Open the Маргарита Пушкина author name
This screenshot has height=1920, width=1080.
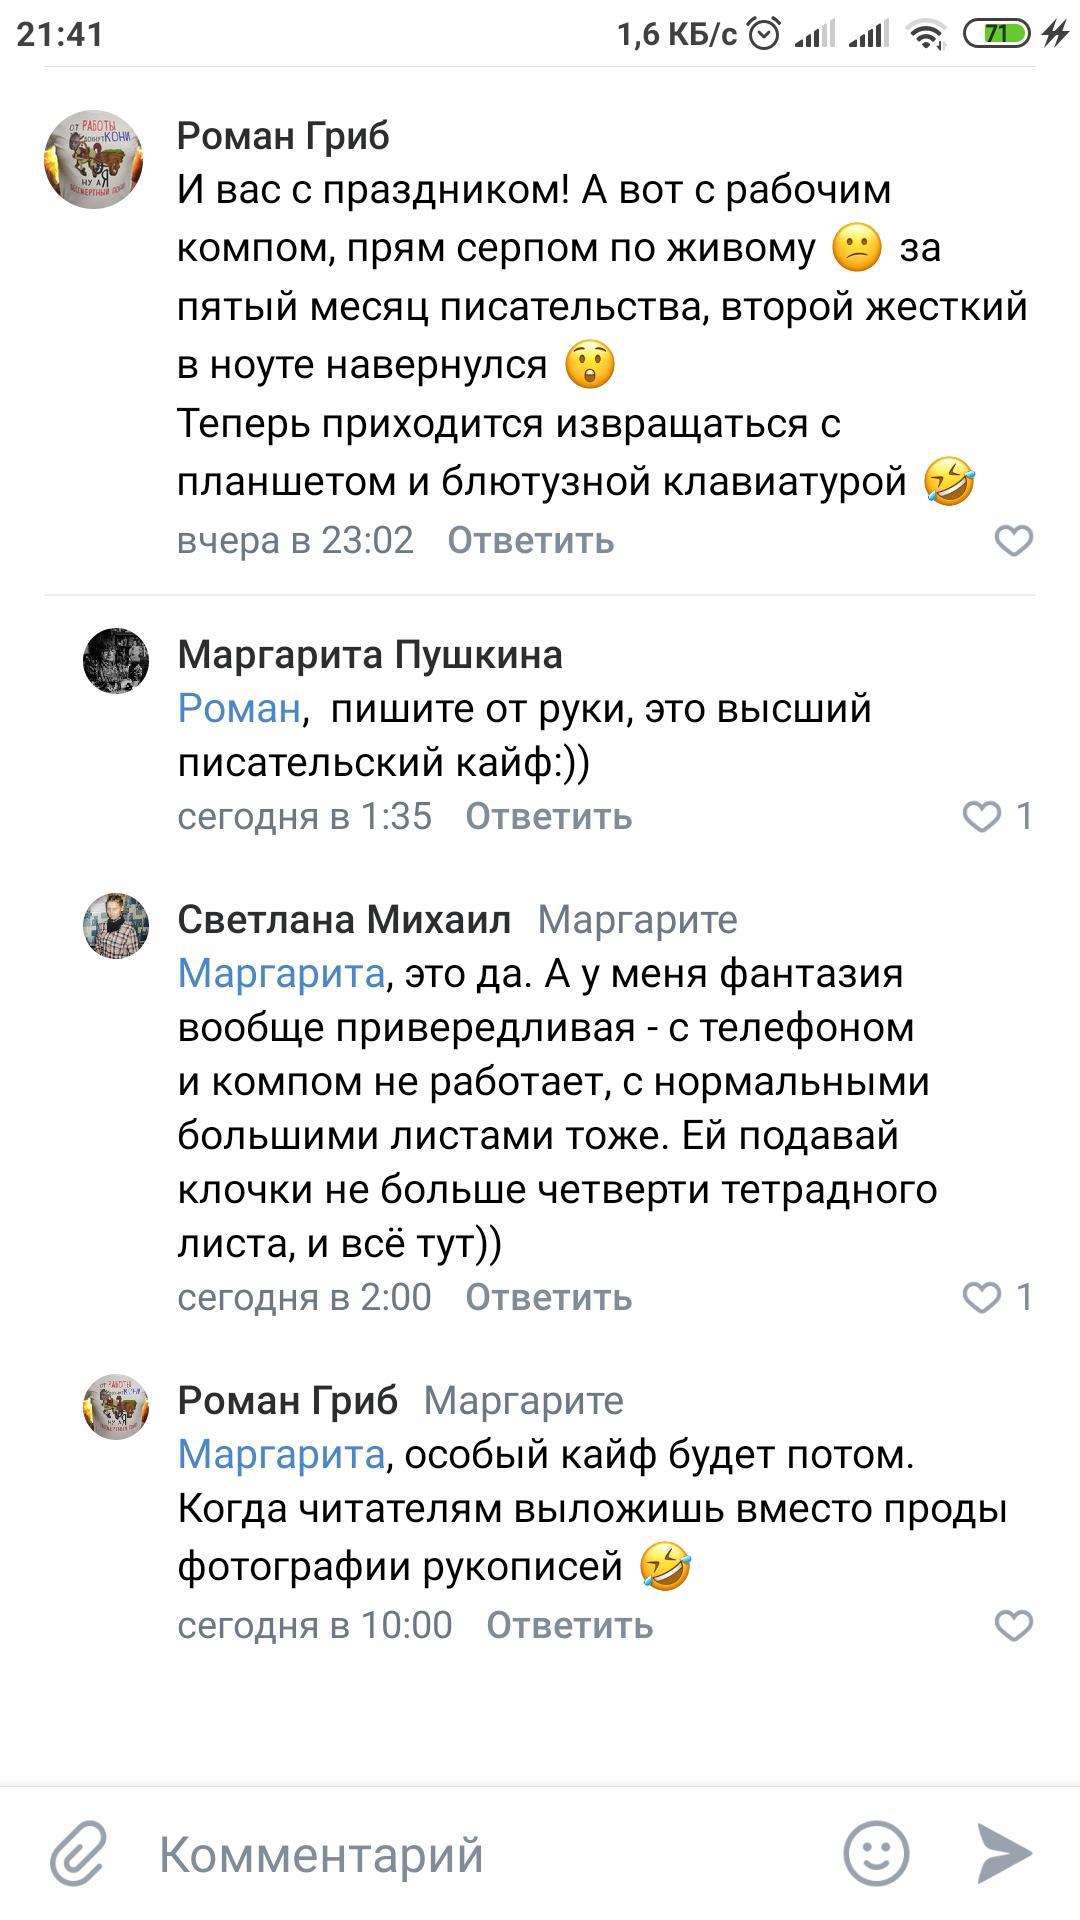(x=370, y=655)
